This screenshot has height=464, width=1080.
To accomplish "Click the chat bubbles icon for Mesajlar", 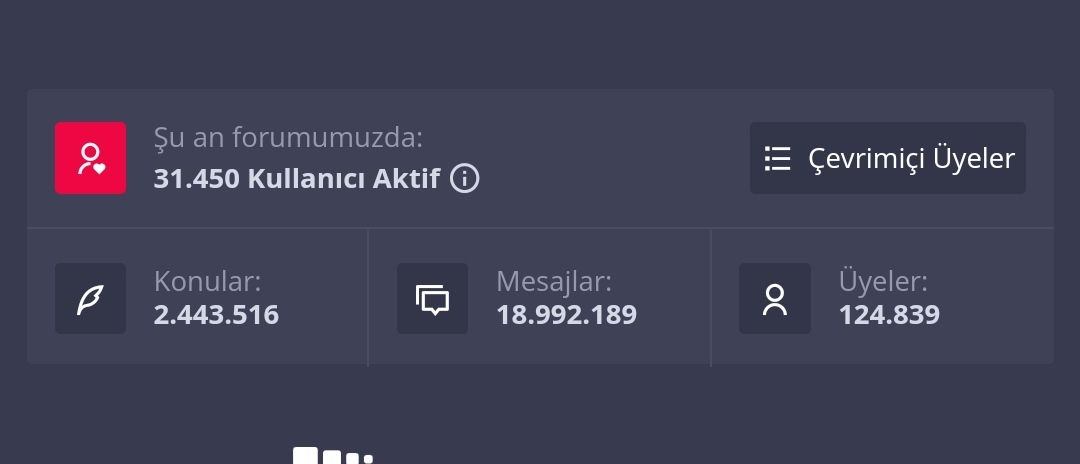I will click(433, 299).
